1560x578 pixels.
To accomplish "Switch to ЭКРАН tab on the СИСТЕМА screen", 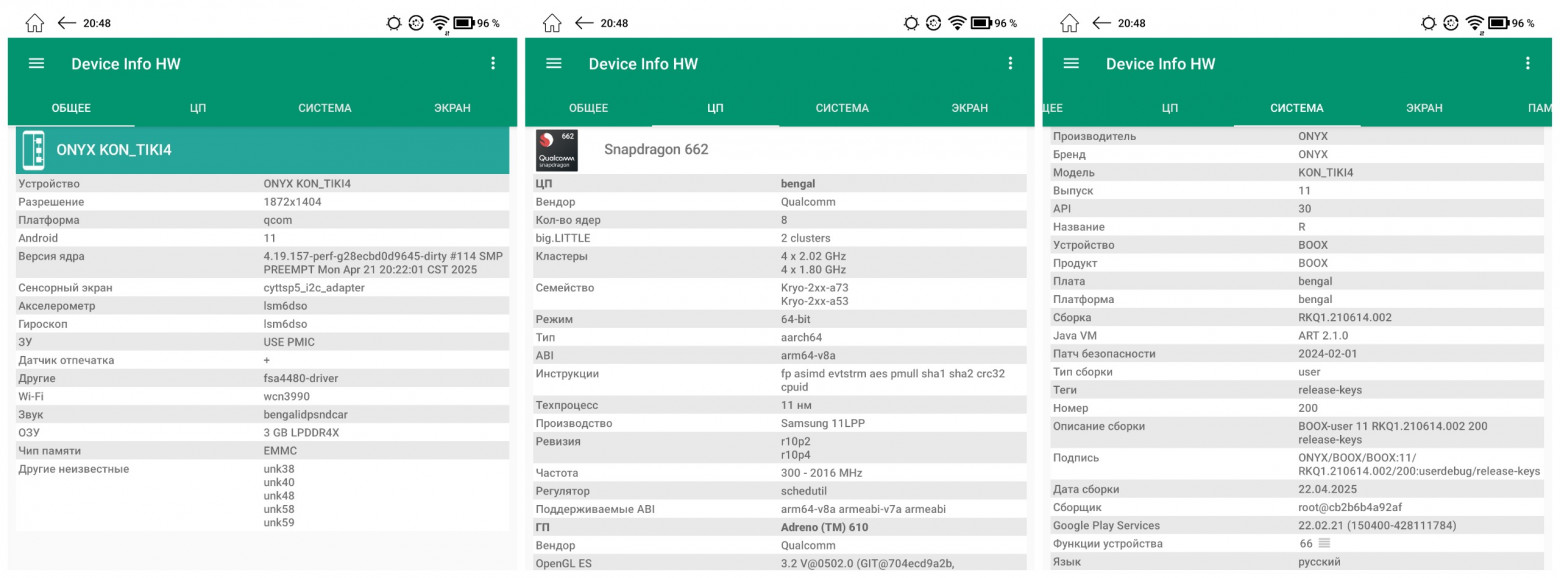I will (x=1424, y=108).
